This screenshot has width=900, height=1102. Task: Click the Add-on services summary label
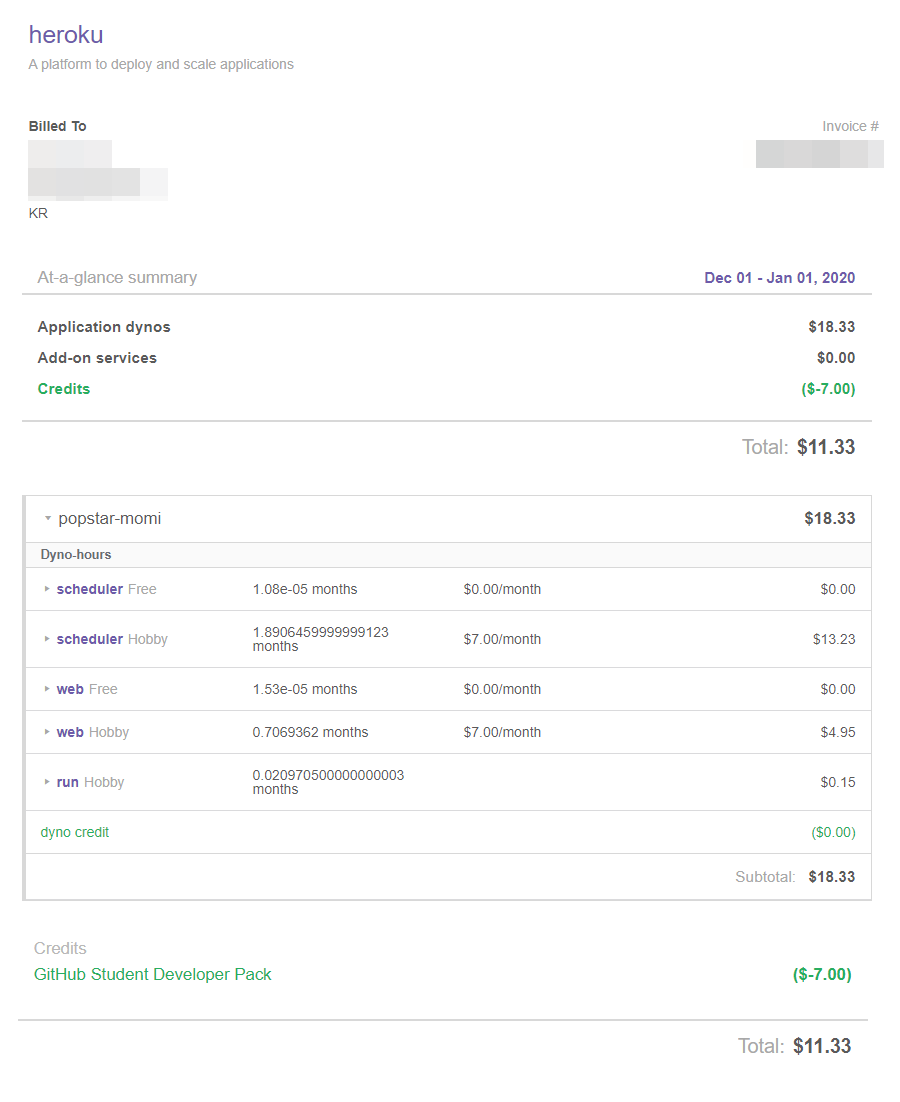(97, 358)
